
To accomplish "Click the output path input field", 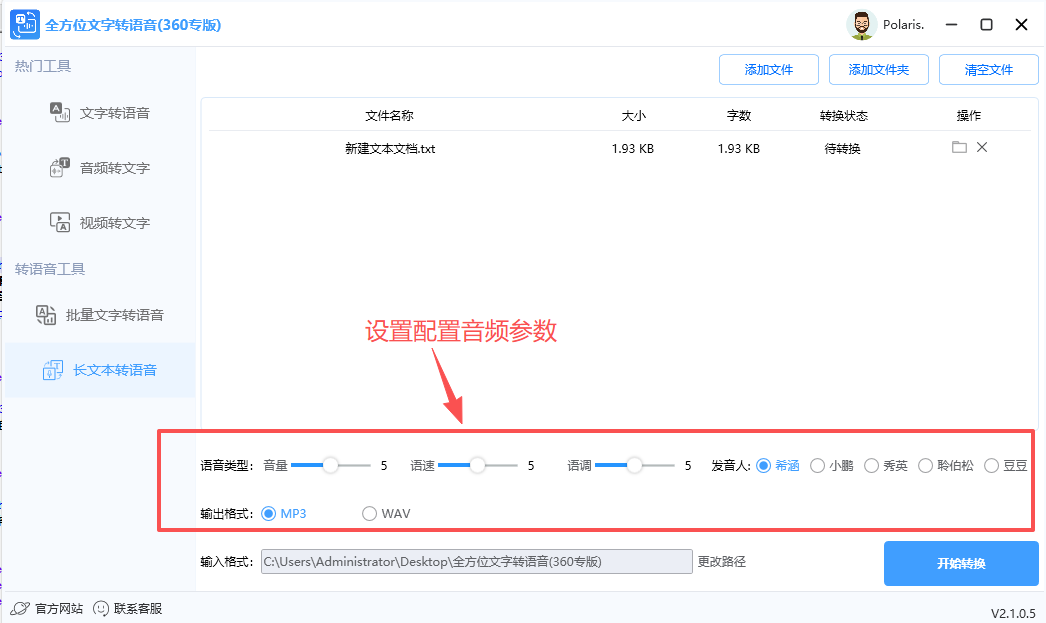I will pos(475,562).
